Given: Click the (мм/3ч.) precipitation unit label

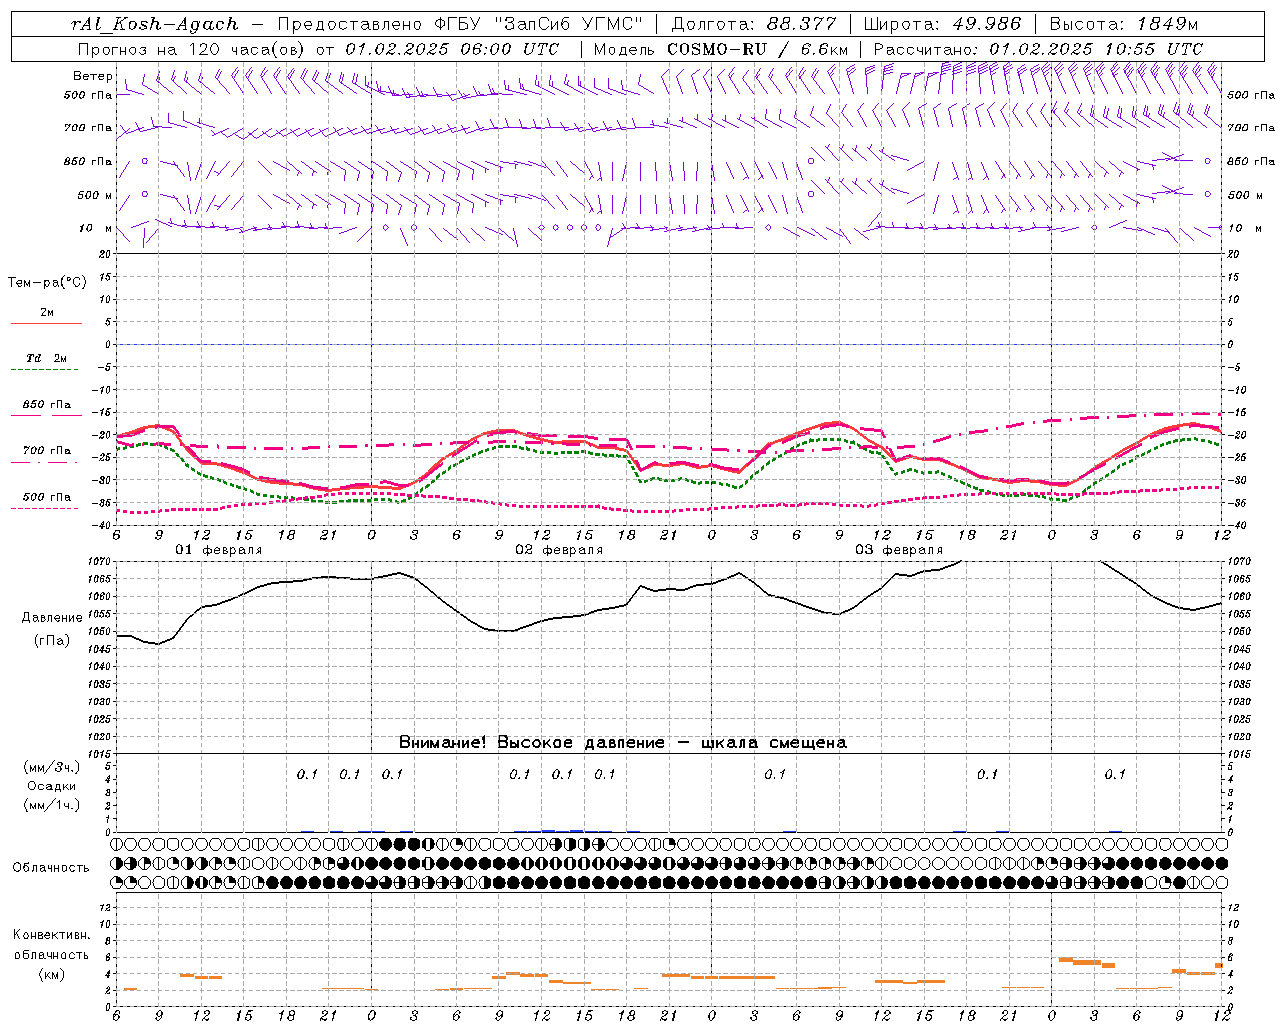Looking at the screenshot, I should [52, 767].
